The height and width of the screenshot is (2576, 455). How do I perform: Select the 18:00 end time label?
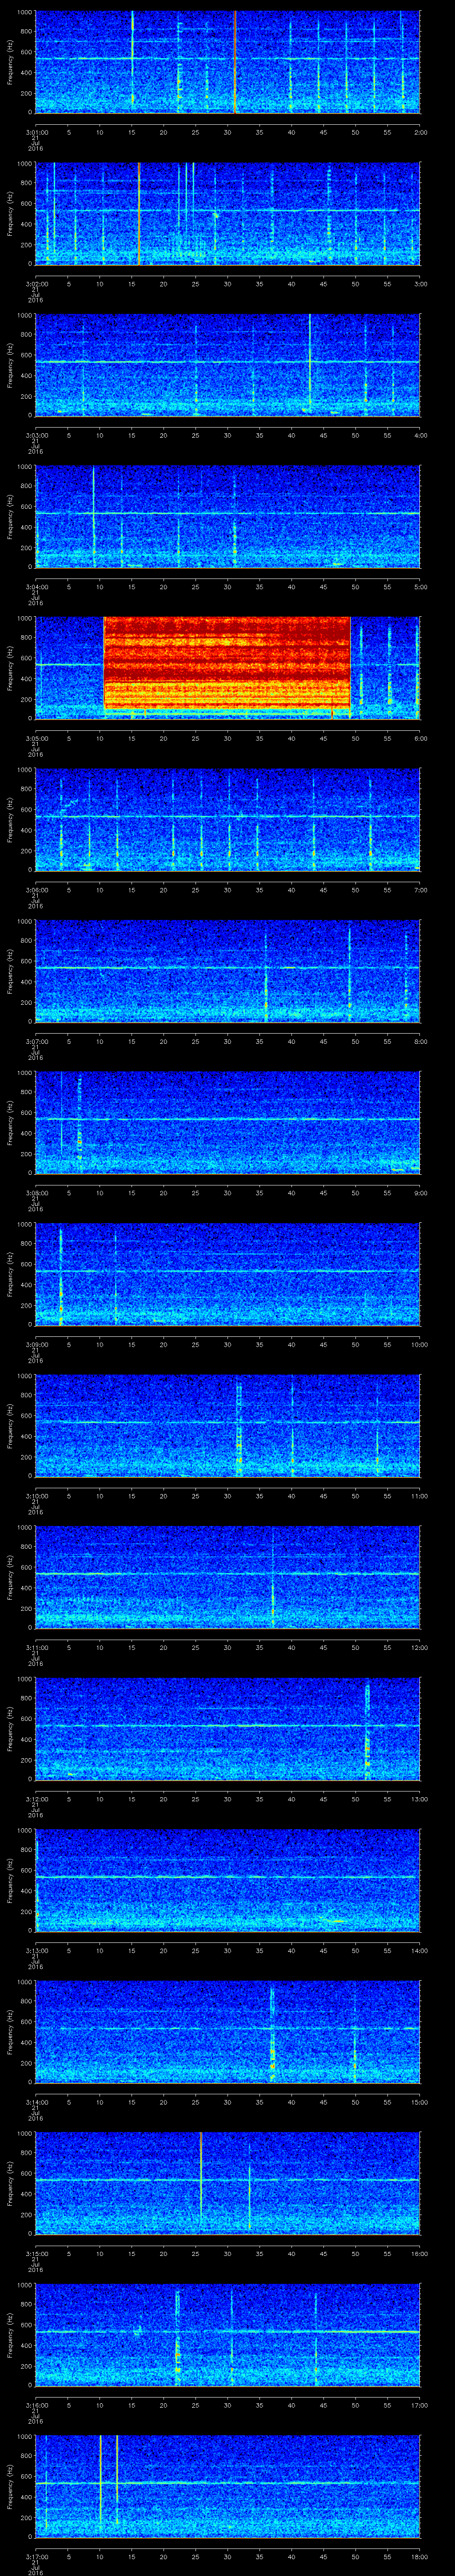[x=419, y=2558]
